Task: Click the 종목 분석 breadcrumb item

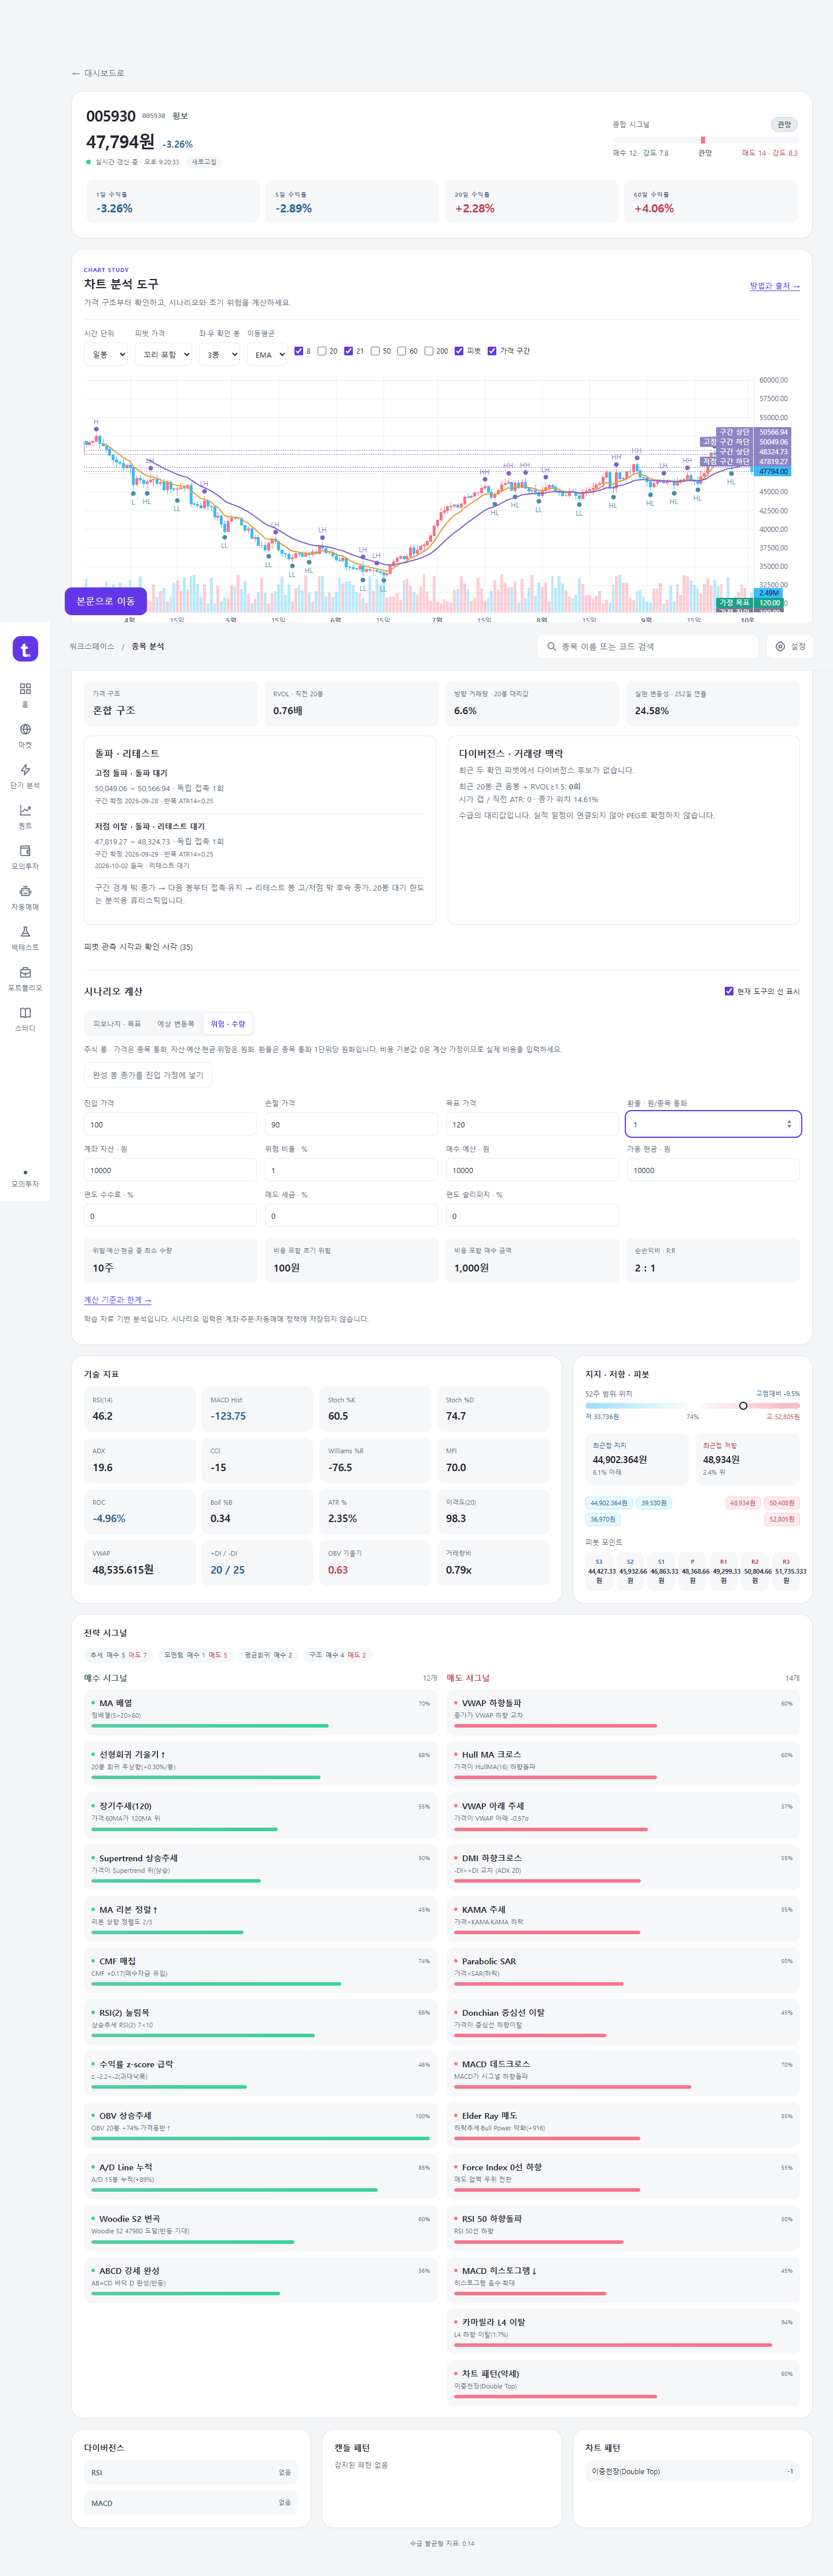Action: click(148, 646)
